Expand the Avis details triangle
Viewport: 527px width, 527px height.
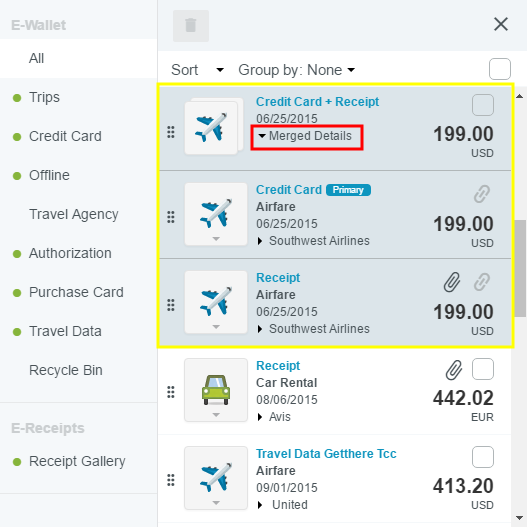[260, 417]
